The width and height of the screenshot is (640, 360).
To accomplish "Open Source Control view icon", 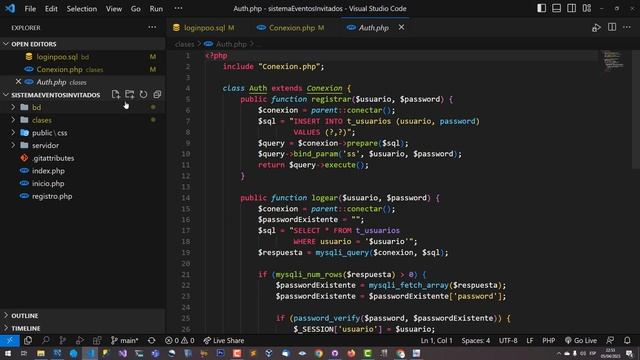I will tap(62, 340).
